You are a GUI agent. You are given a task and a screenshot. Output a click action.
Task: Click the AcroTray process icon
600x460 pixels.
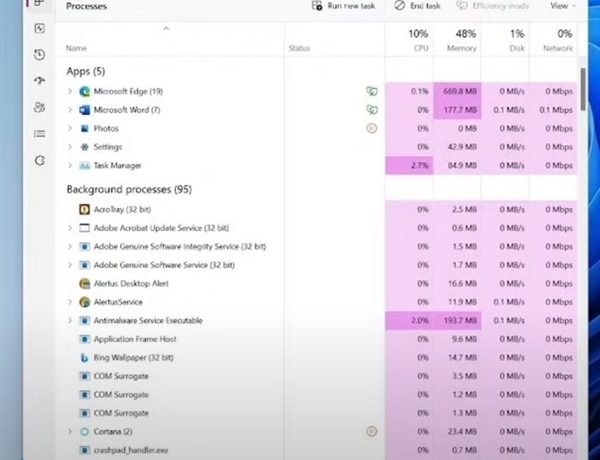pyautogui.click(x=84, y=209)
